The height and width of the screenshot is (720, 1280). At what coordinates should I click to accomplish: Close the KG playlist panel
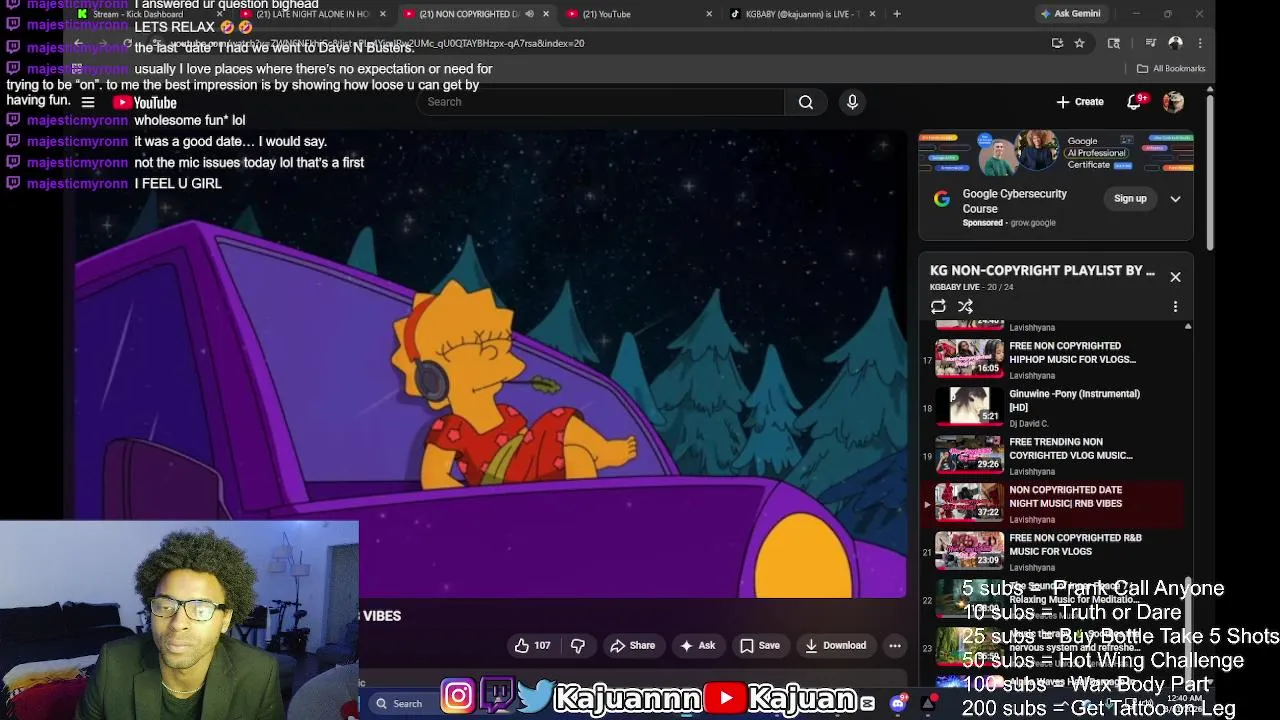(x=1175, y=277)
